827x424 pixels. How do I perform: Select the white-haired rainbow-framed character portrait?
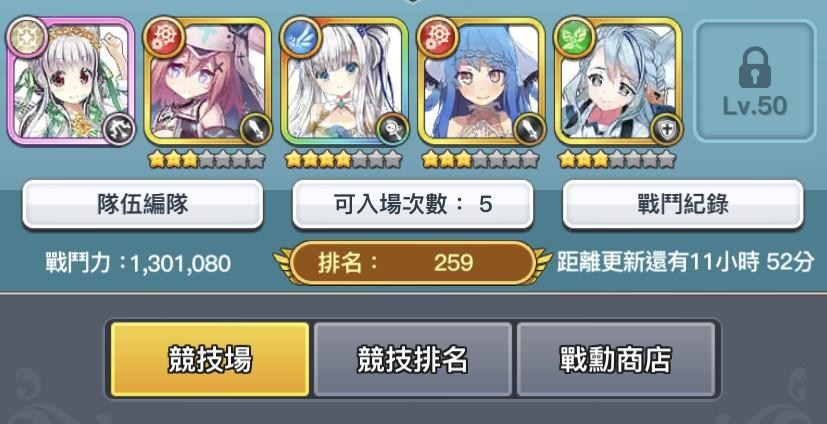(345, 81)
